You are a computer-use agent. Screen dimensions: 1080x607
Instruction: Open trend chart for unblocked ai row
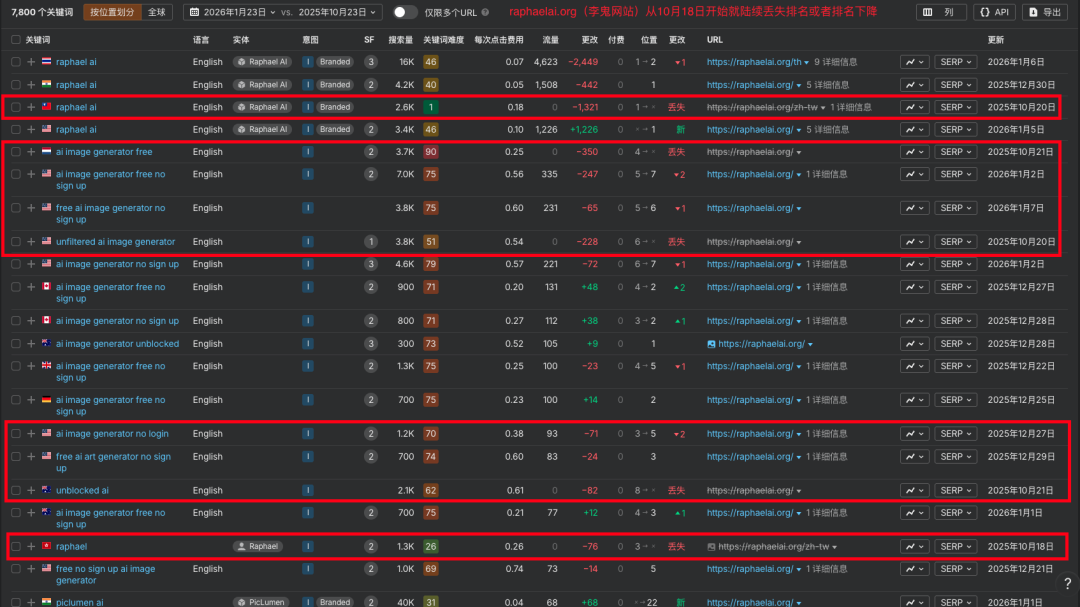coord(914,491)
